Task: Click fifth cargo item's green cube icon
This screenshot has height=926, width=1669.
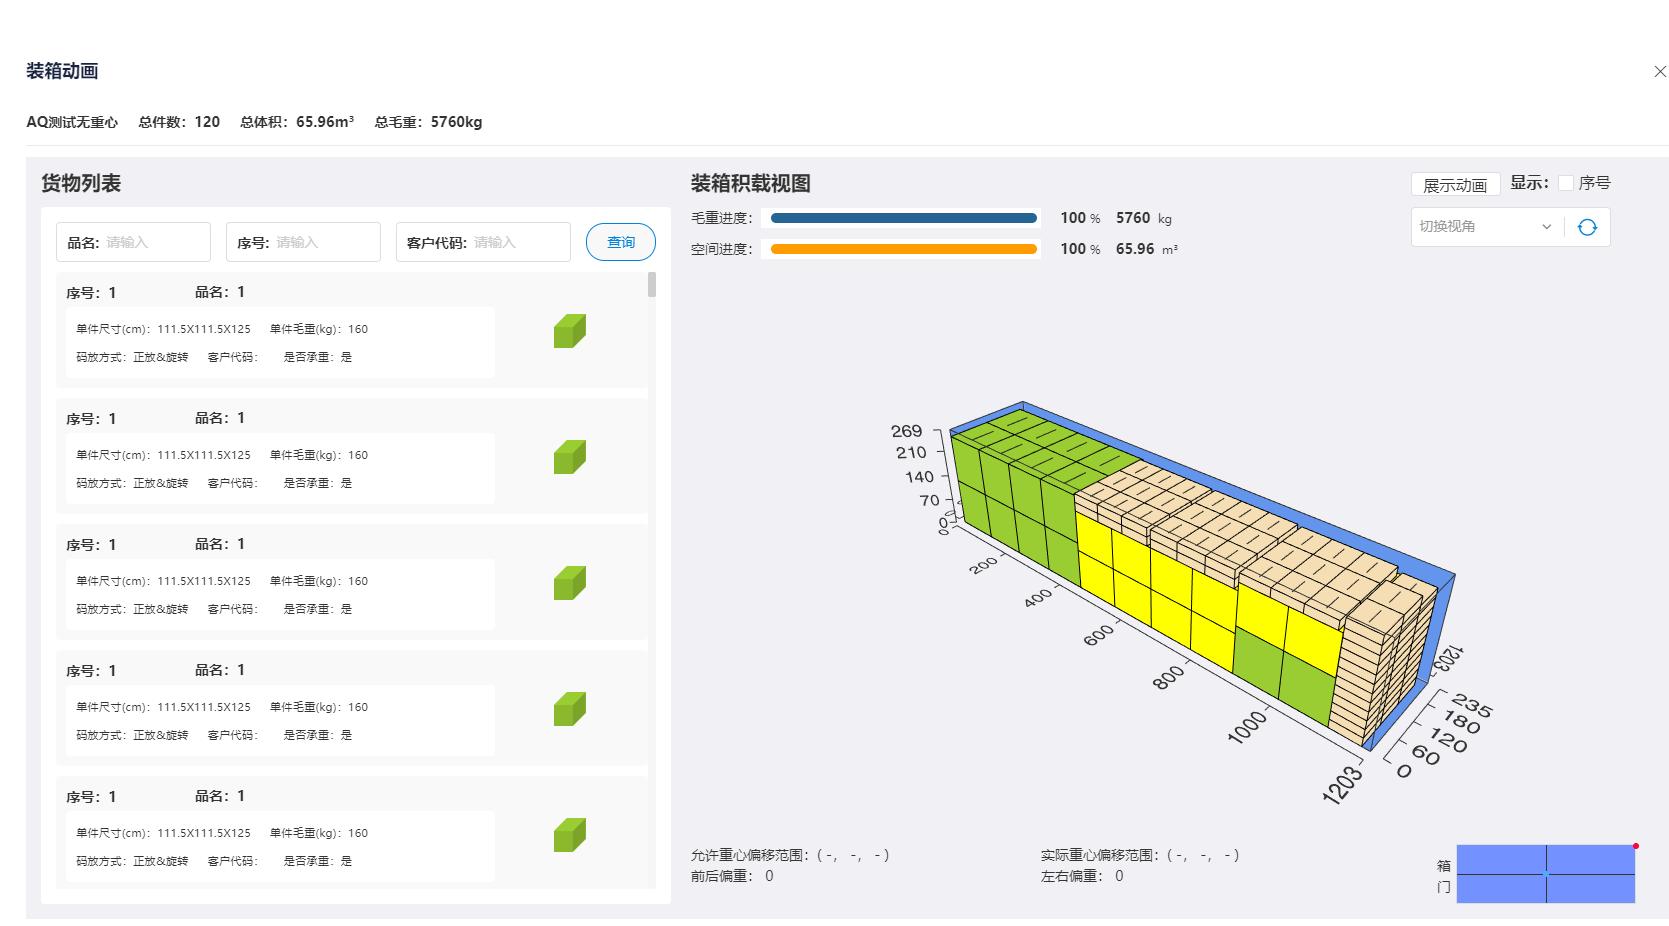Action: pos(569,835)
